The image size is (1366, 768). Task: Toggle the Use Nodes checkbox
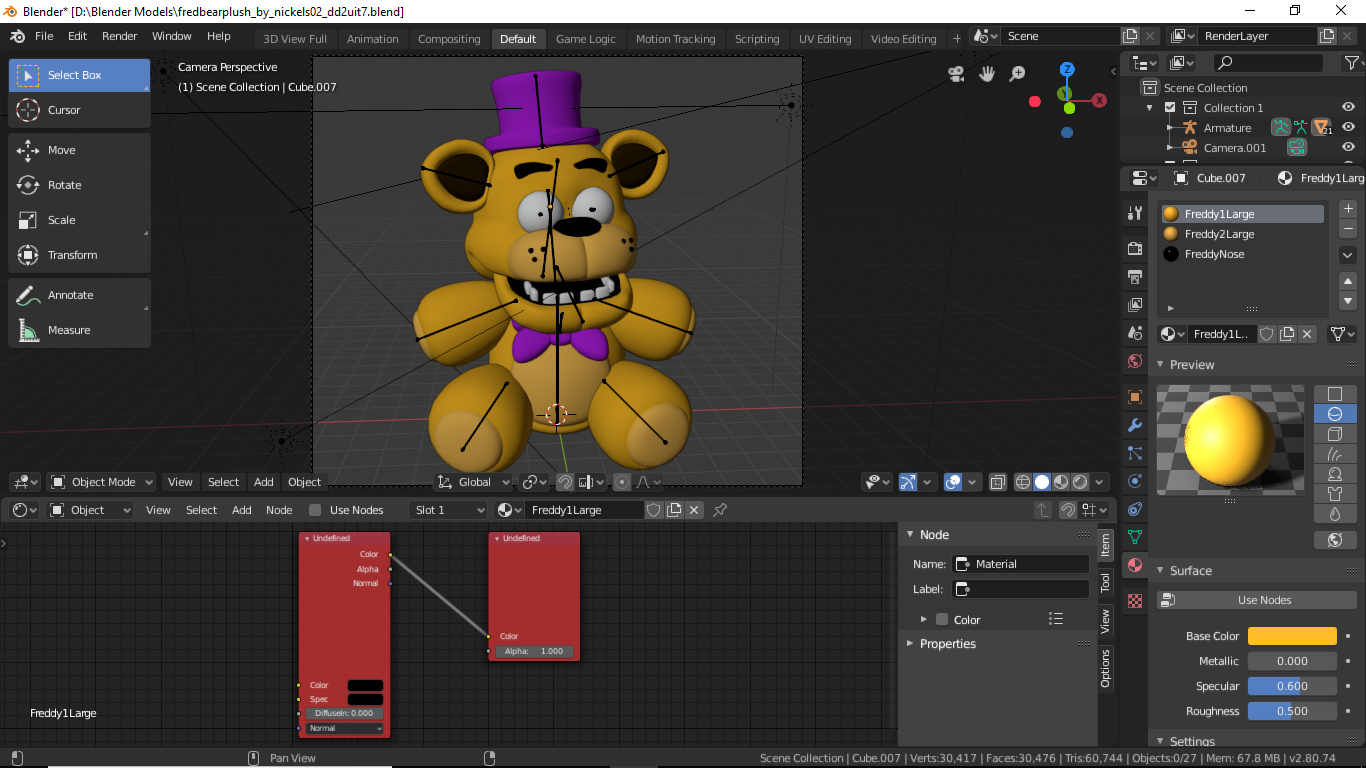(315, 510)
